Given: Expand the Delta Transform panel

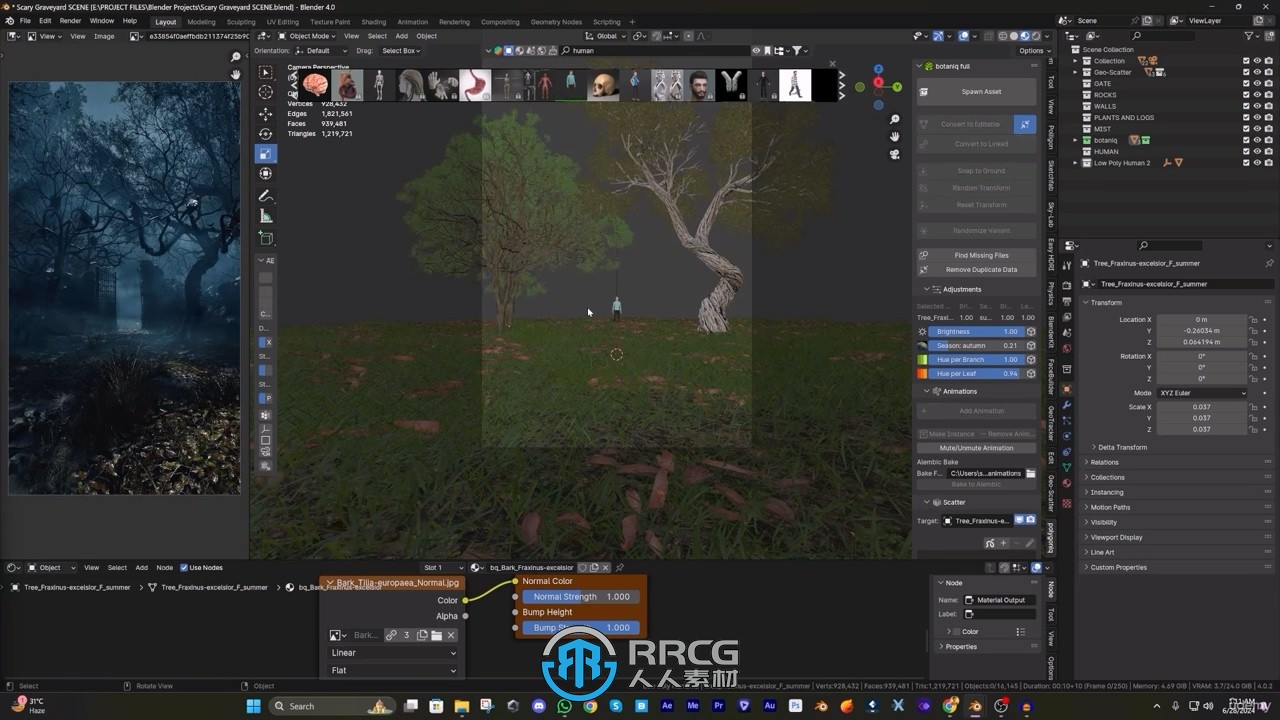Looking at the screenshot, I should click(1123, 447).
